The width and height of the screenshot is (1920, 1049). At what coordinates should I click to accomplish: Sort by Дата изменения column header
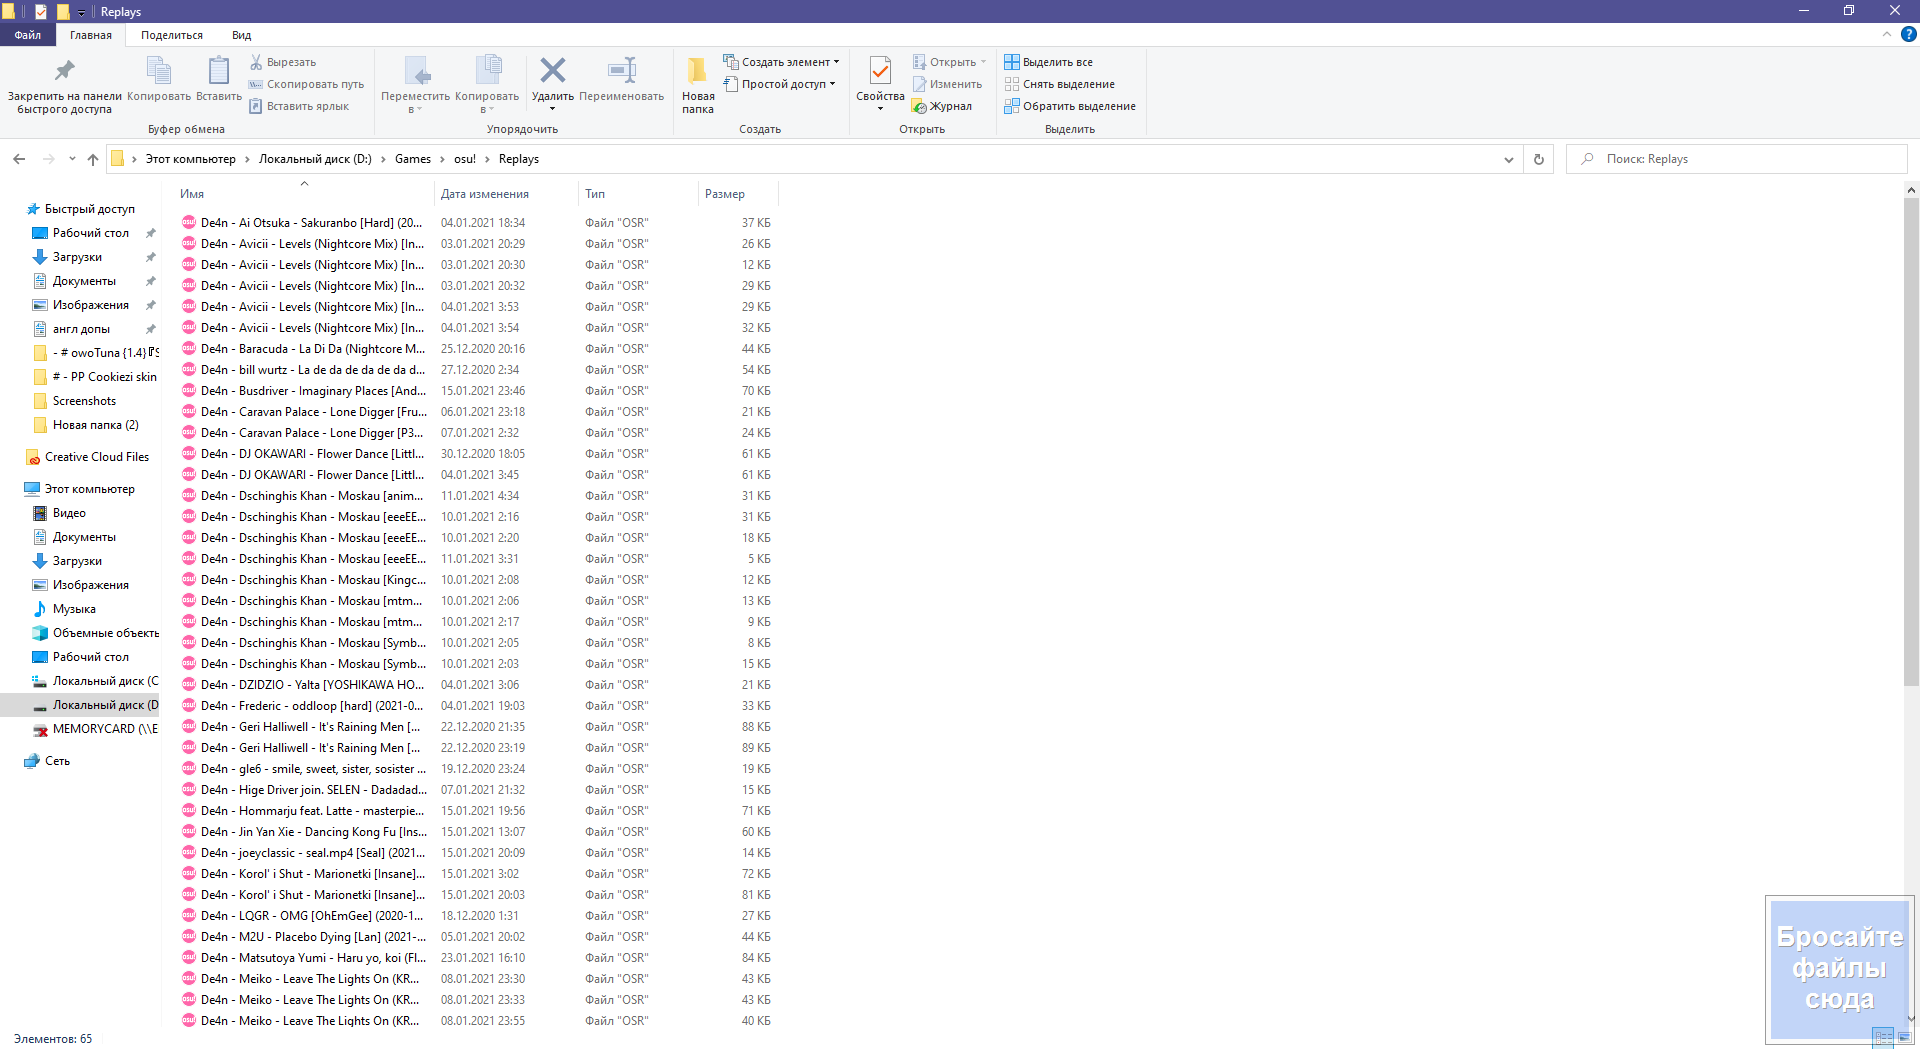pyautogui.click(x=485, y=194)
